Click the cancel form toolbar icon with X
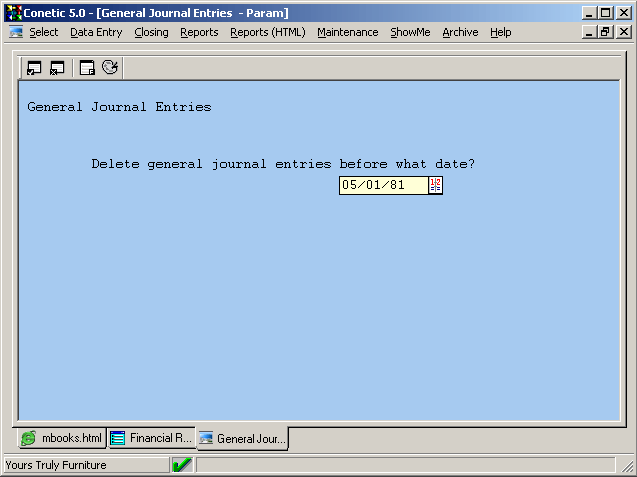The width and height of the screenshot is (637, 477). [57, 68]
